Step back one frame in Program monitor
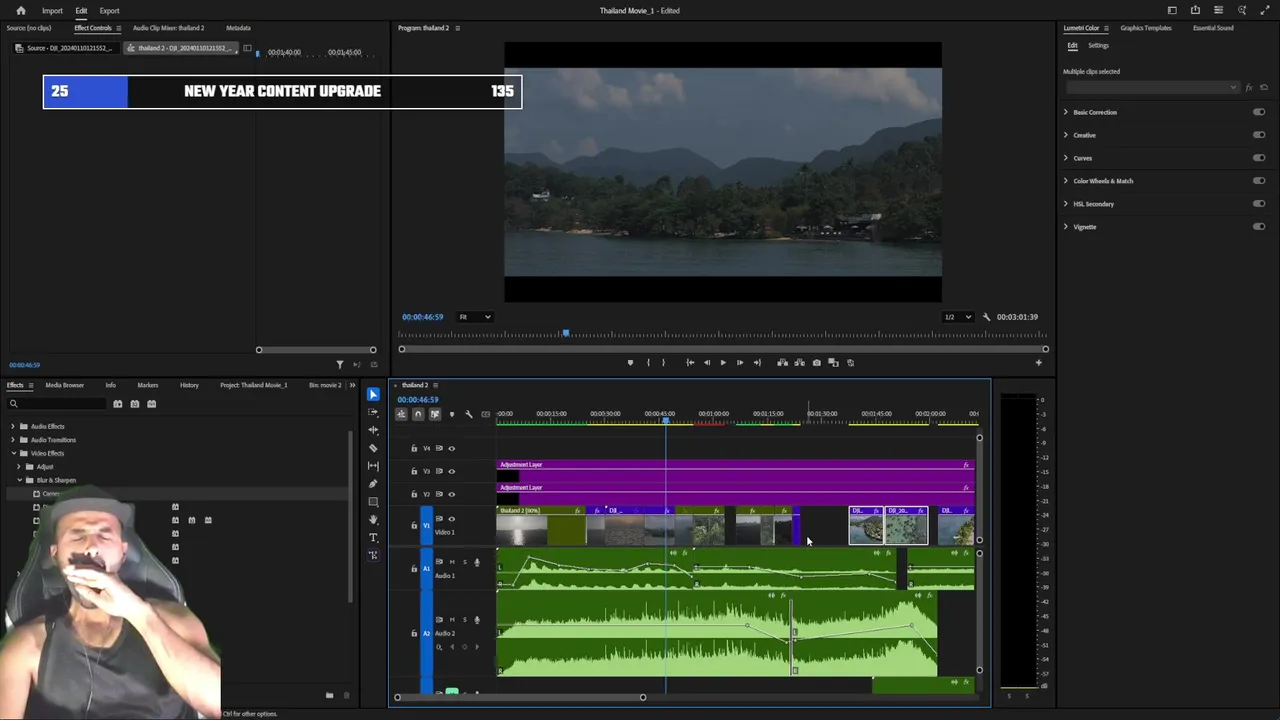The image size is (1280, 720). [x=707, y=363]
